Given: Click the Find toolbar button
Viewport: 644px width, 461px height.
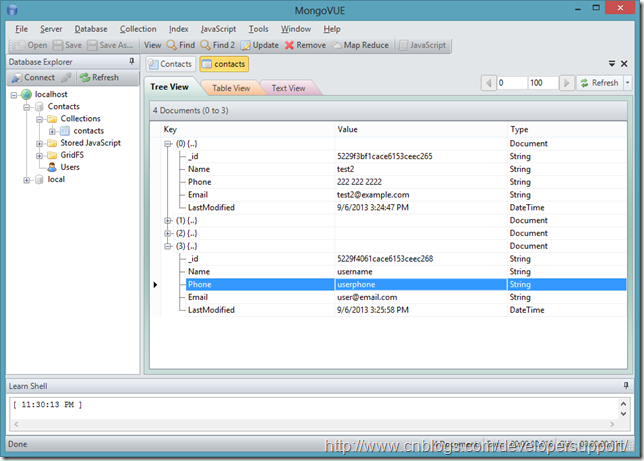Looking at the screenshot, I should (x=181, y=45).
